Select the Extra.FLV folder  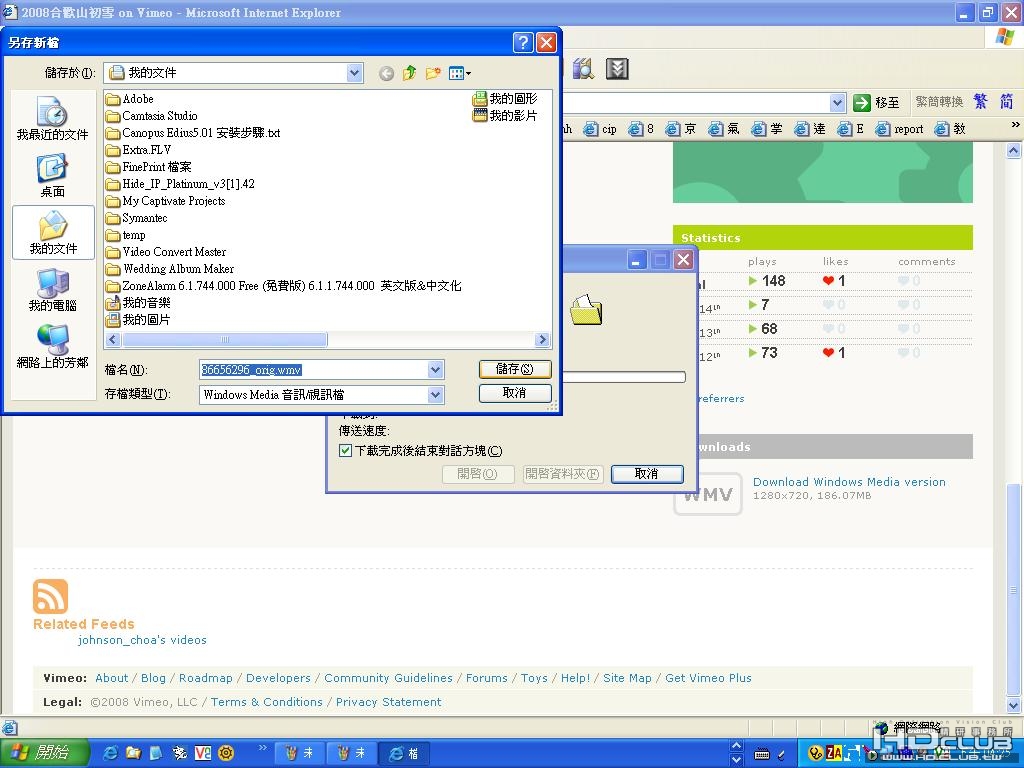(x=138, y=150)
